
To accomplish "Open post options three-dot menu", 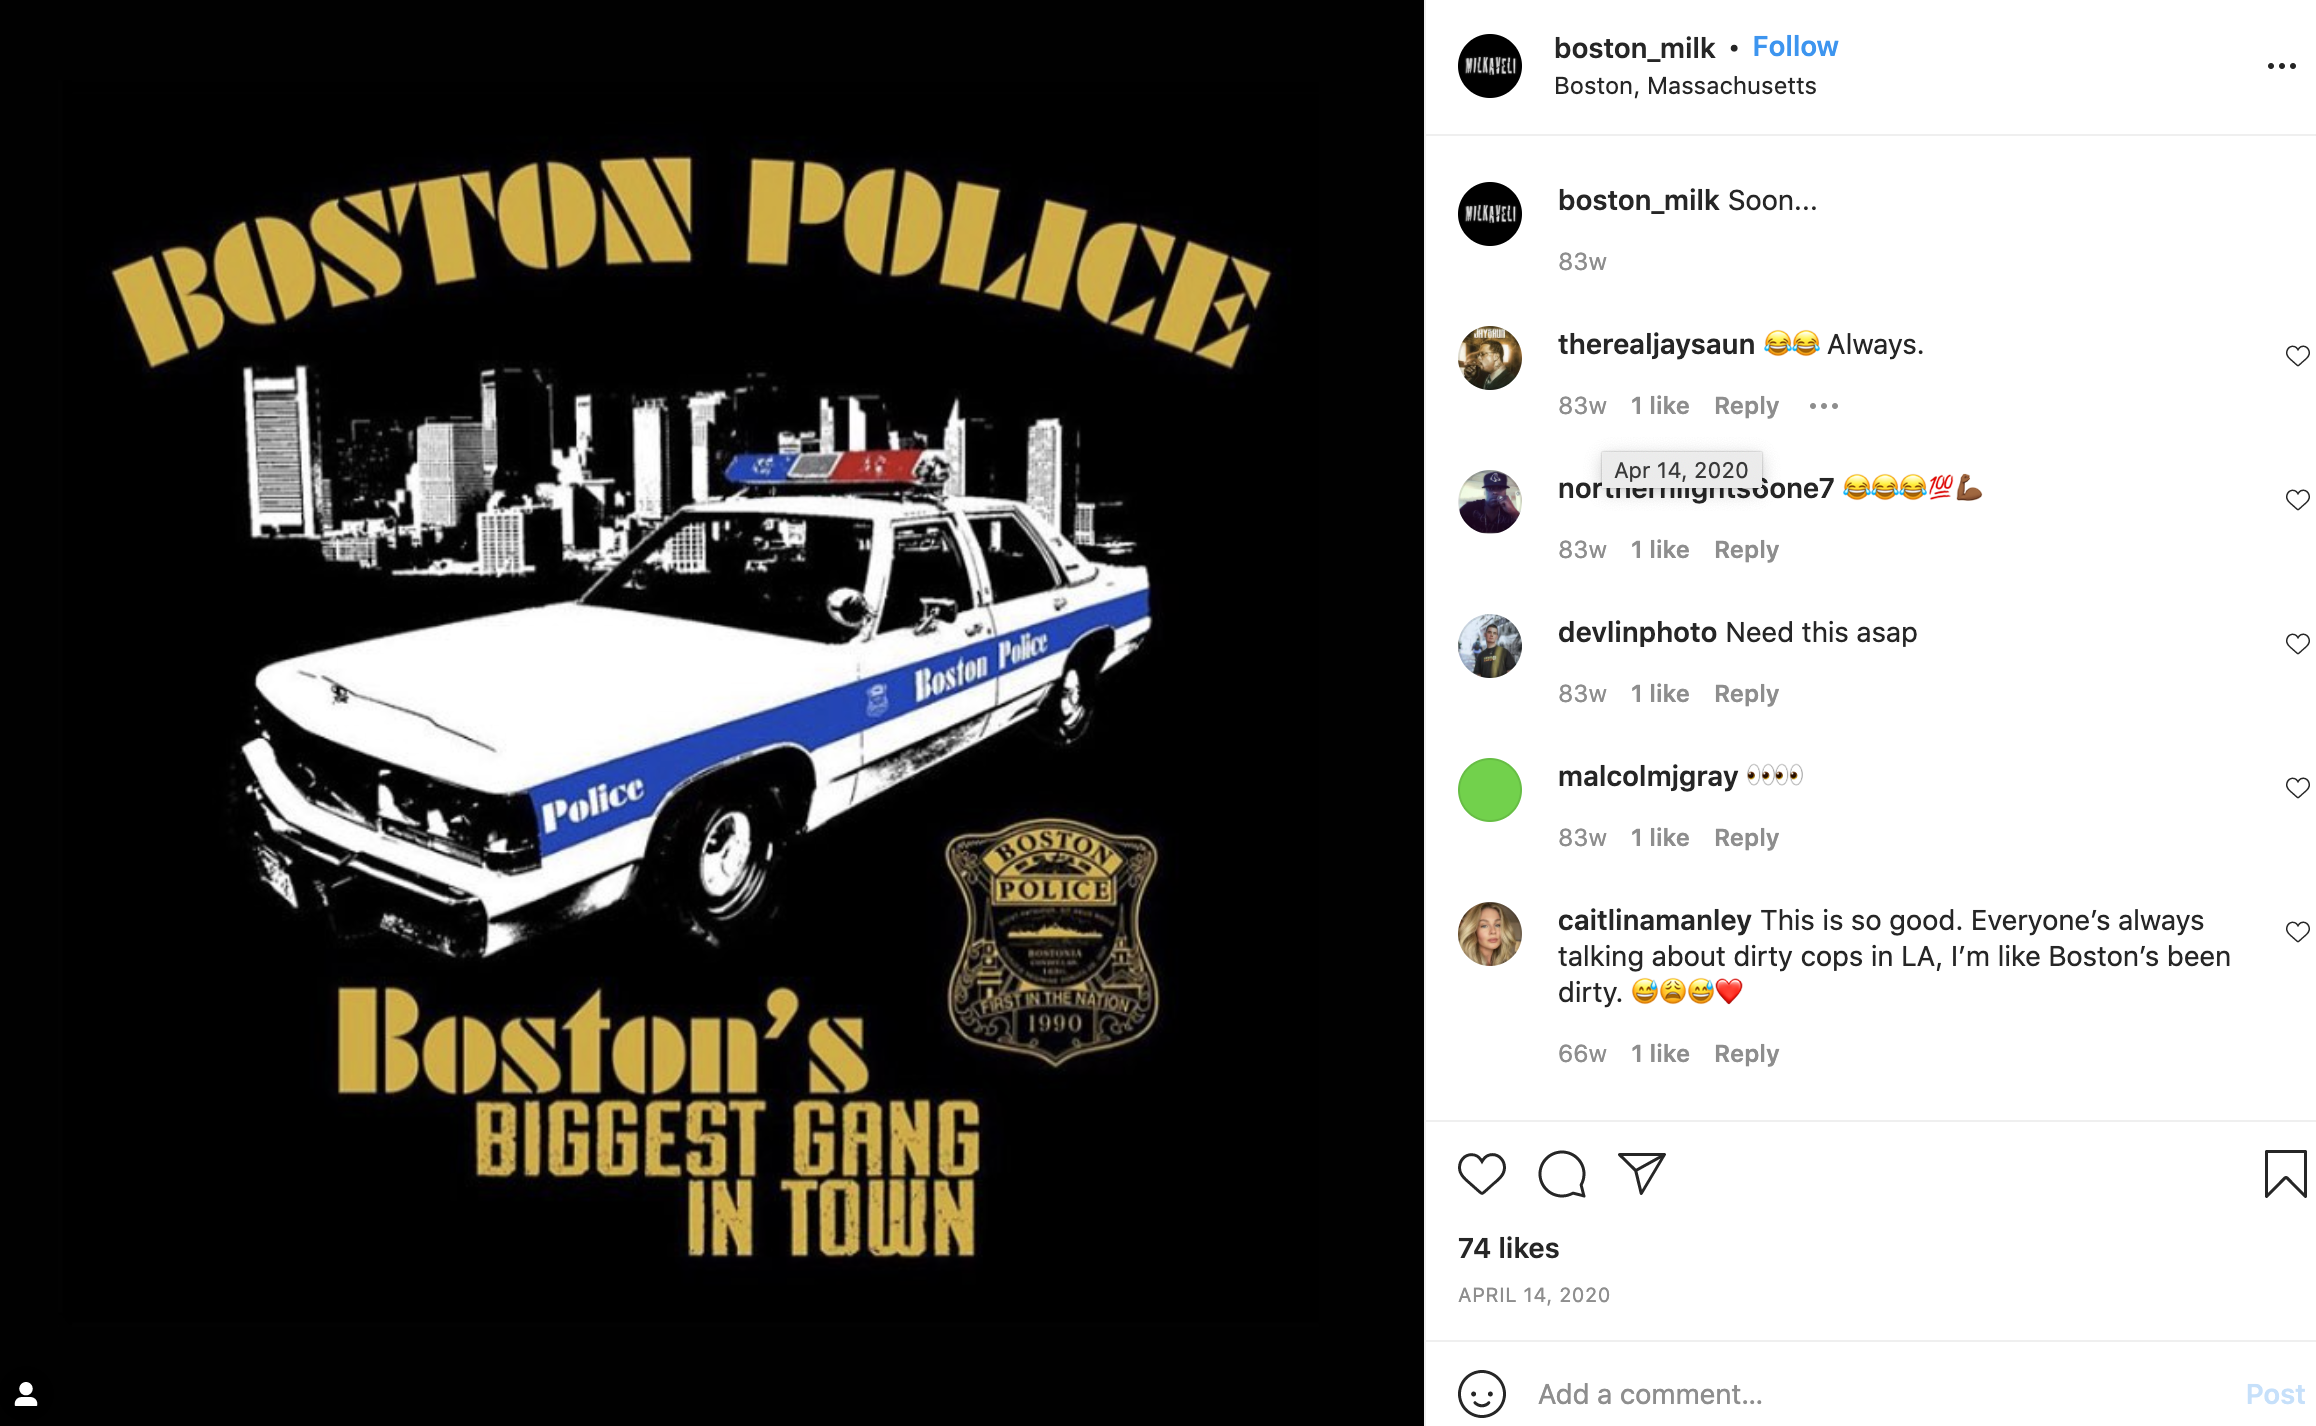I will [2281, 66].
